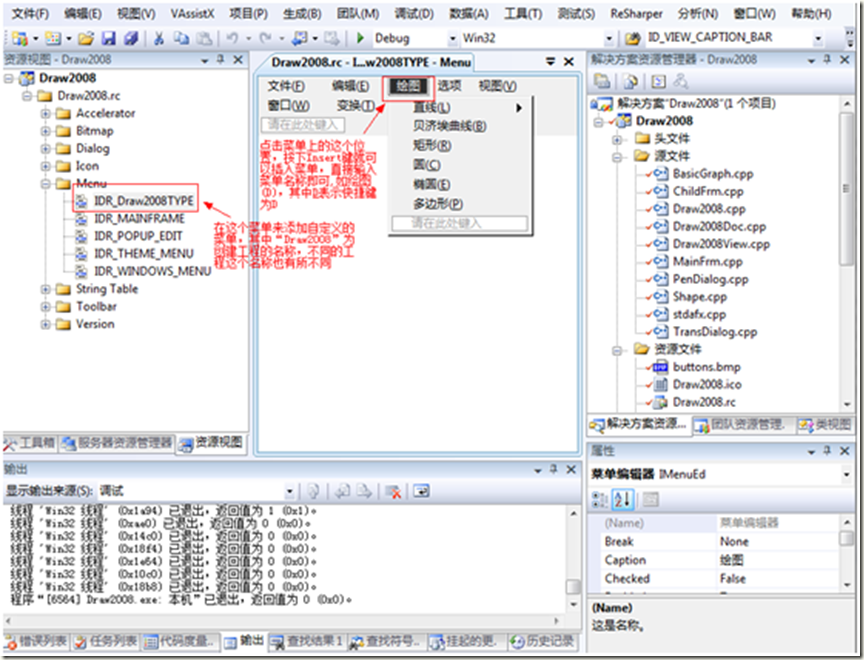Expand the String Table folder node
Viewport: 864px width, 660px height.
[x=45, y=289]
